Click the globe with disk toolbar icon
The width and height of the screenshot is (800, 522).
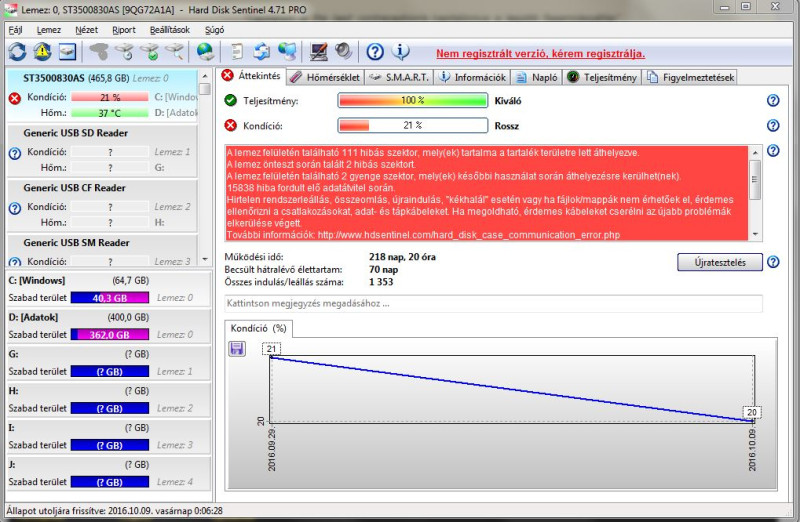[x=206, y=52]
